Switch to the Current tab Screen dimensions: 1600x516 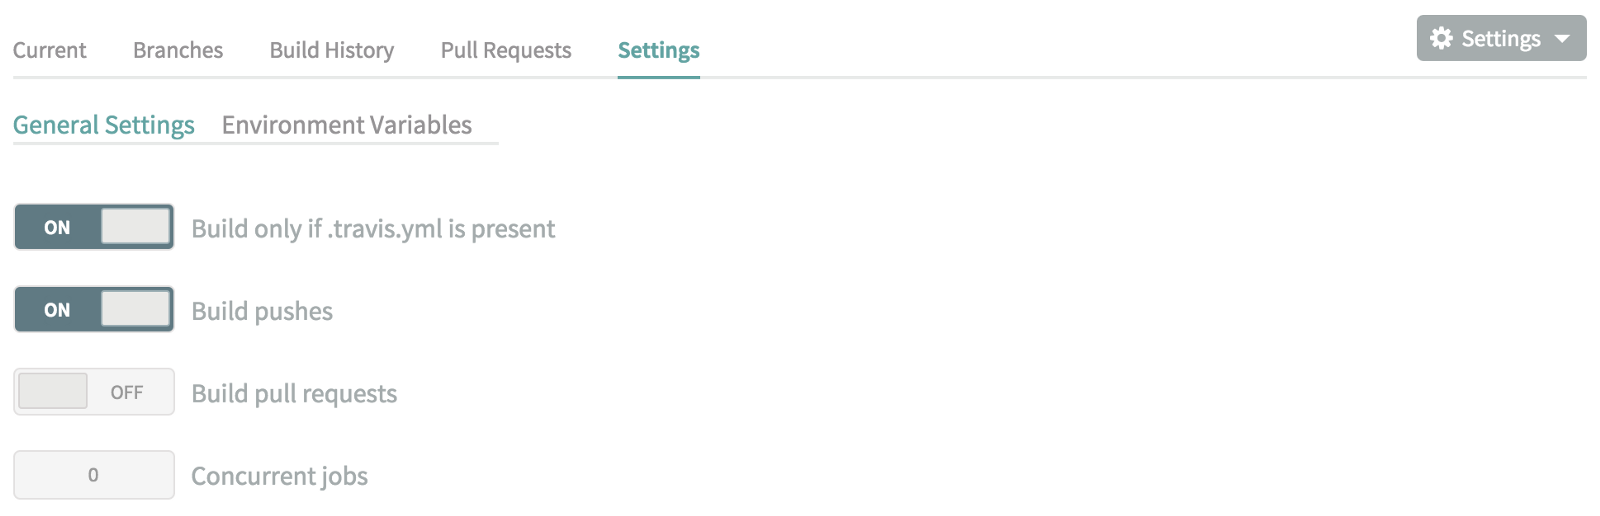50,50
